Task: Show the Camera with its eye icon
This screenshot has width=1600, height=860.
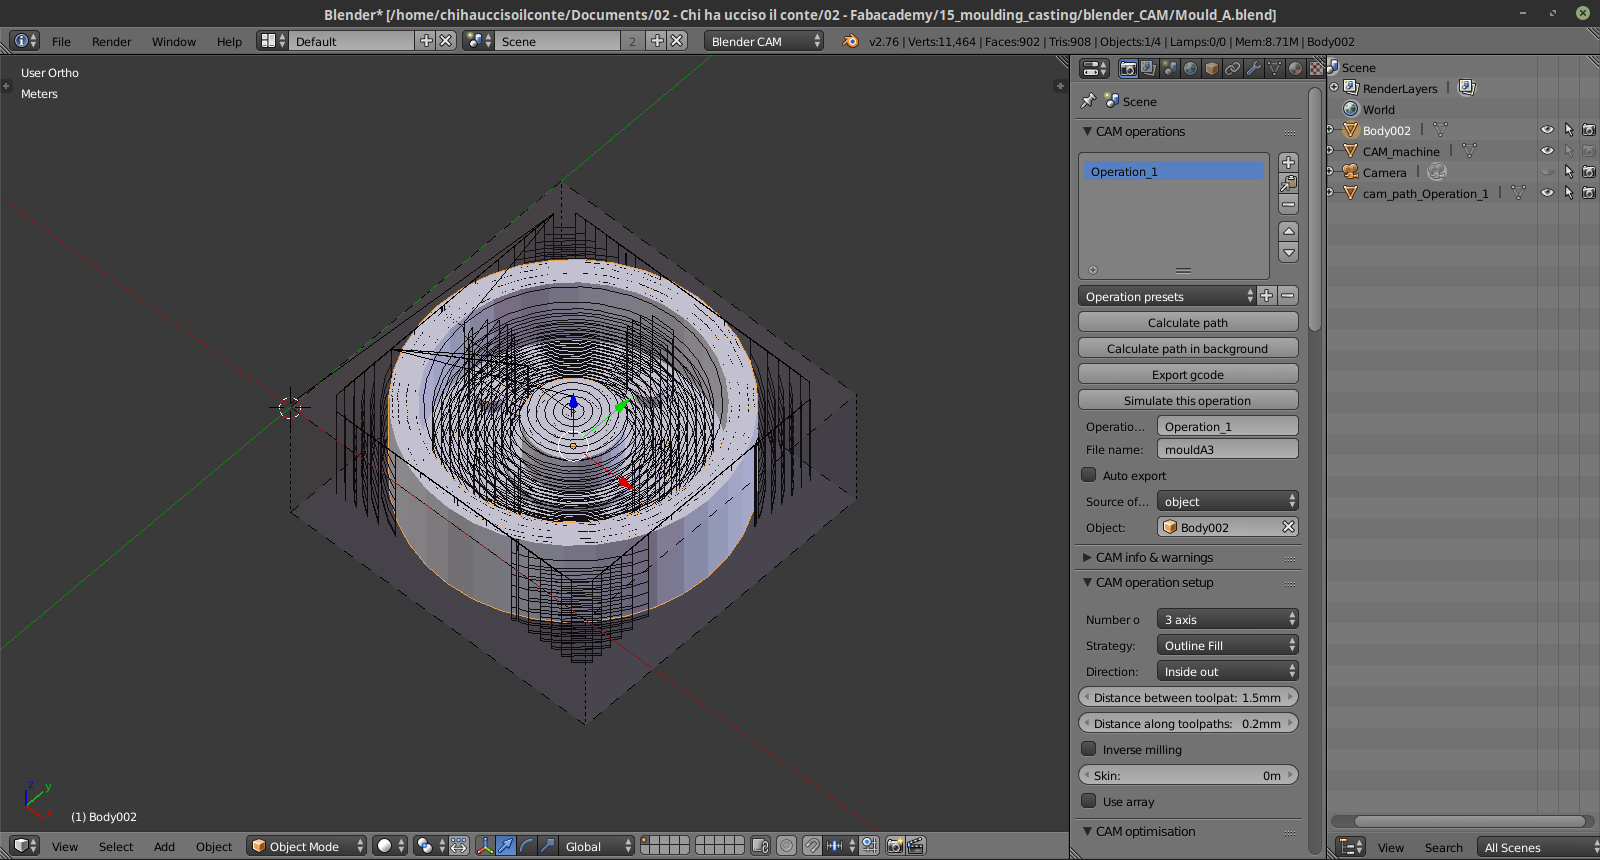Action: click(1547, 172)
